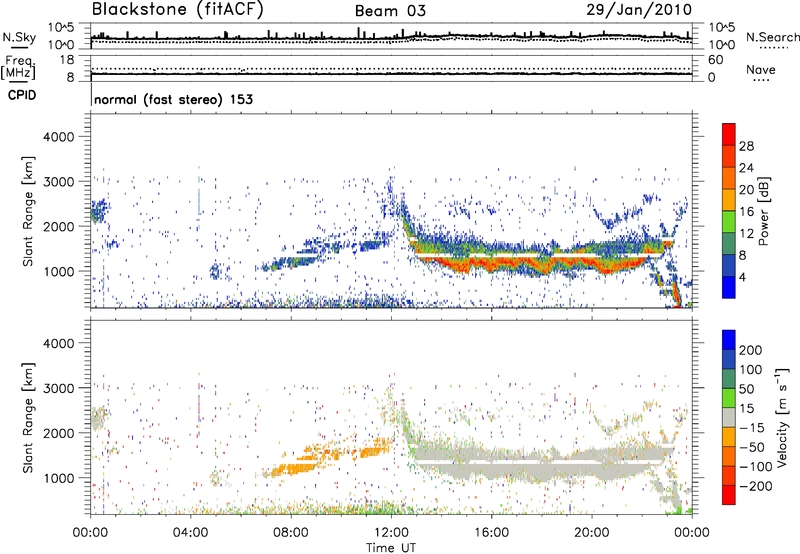
Task: Click the 'Time UT' axis label
Action: pyautogui.click(x=391, y=548)
